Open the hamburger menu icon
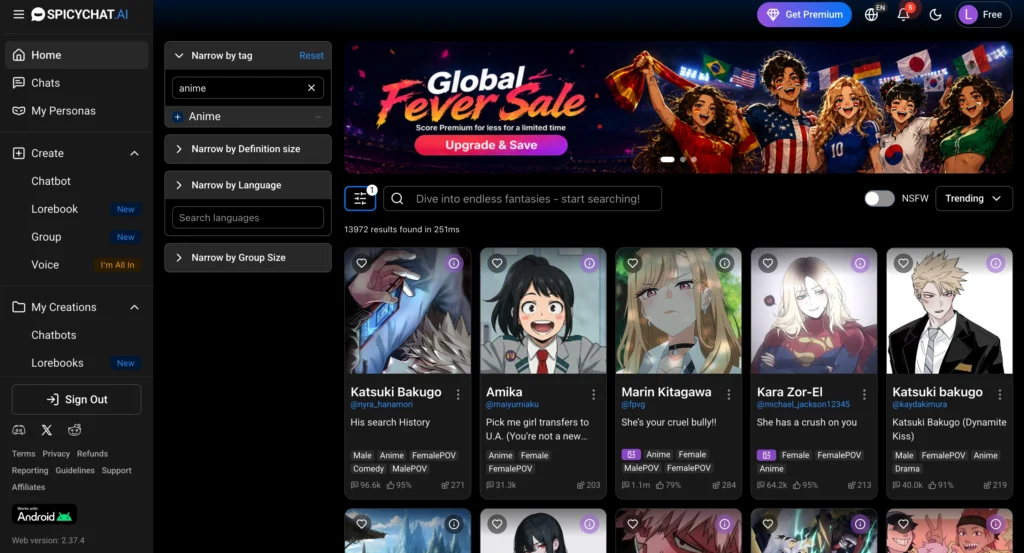 (x=18, y=14)
